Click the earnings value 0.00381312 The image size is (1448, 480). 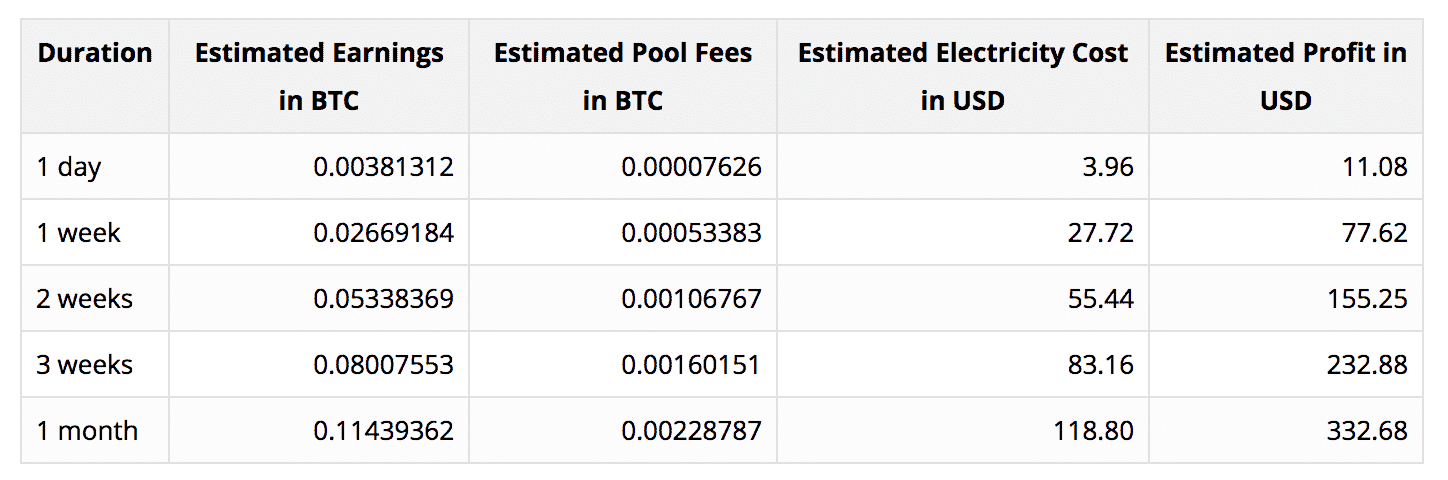coord(384,167)
